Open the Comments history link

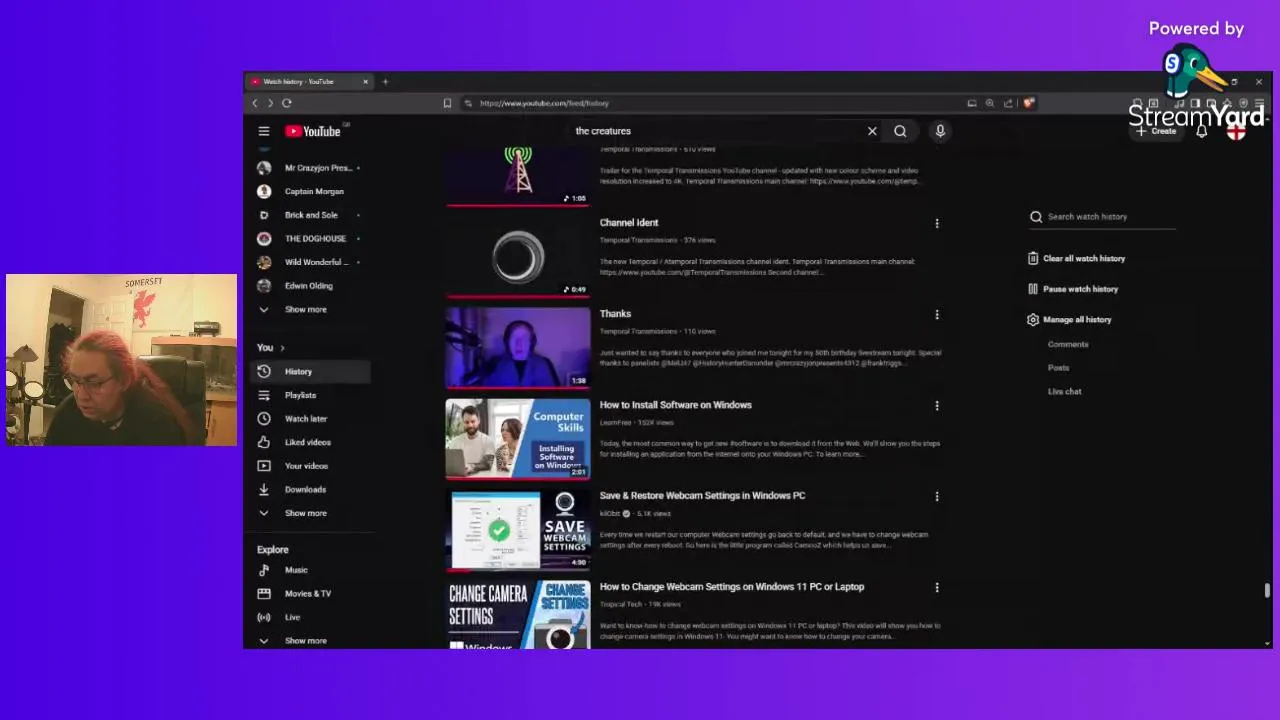click(1068, 344)
